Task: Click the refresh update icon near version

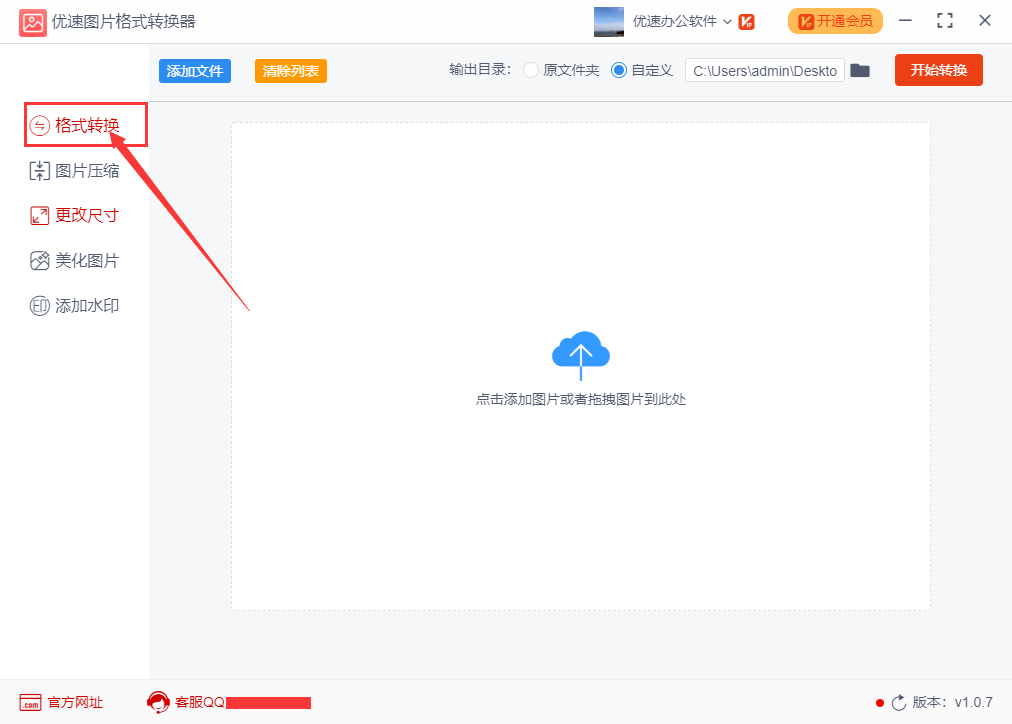Action: tap(899, 703)
